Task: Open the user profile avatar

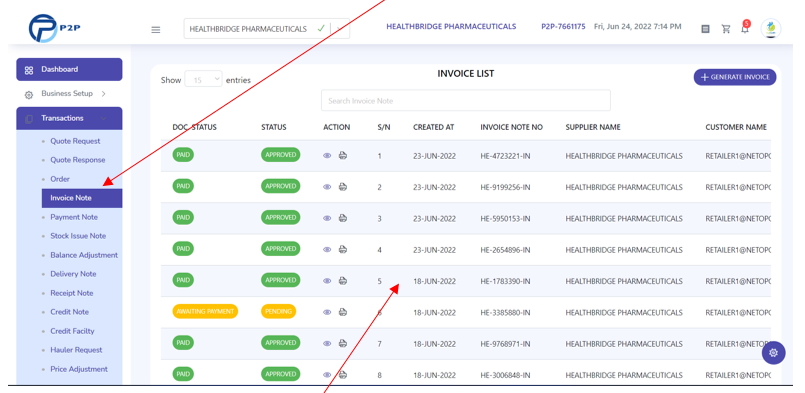Action: pos(771,29)
